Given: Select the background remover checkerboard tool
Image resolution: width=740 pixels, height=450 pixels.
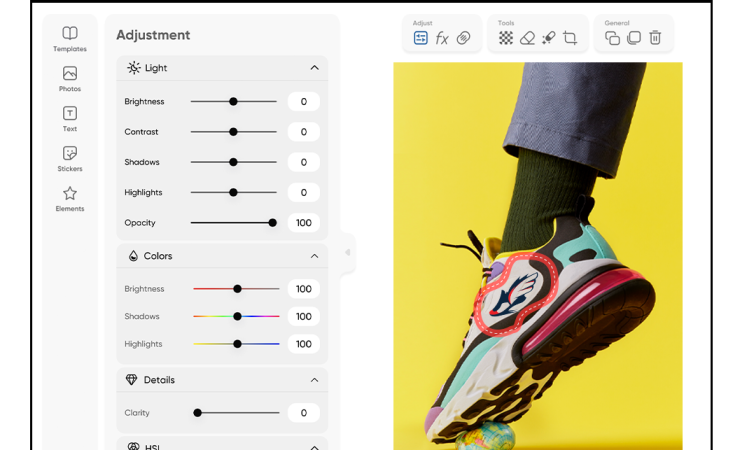Looking at the screenshot, I should click(x=506, y=38).
